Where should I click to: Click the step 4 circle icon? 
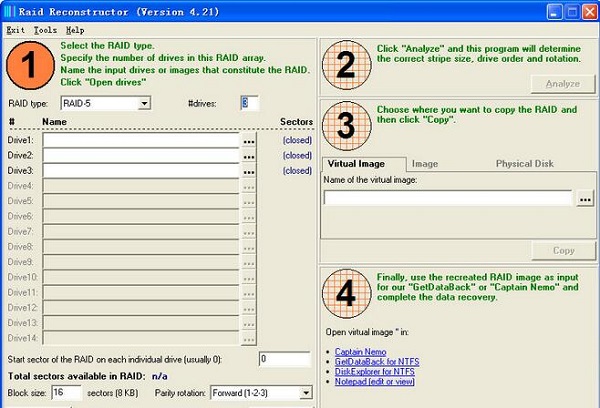pyautogui.click(x=347, y=294)
